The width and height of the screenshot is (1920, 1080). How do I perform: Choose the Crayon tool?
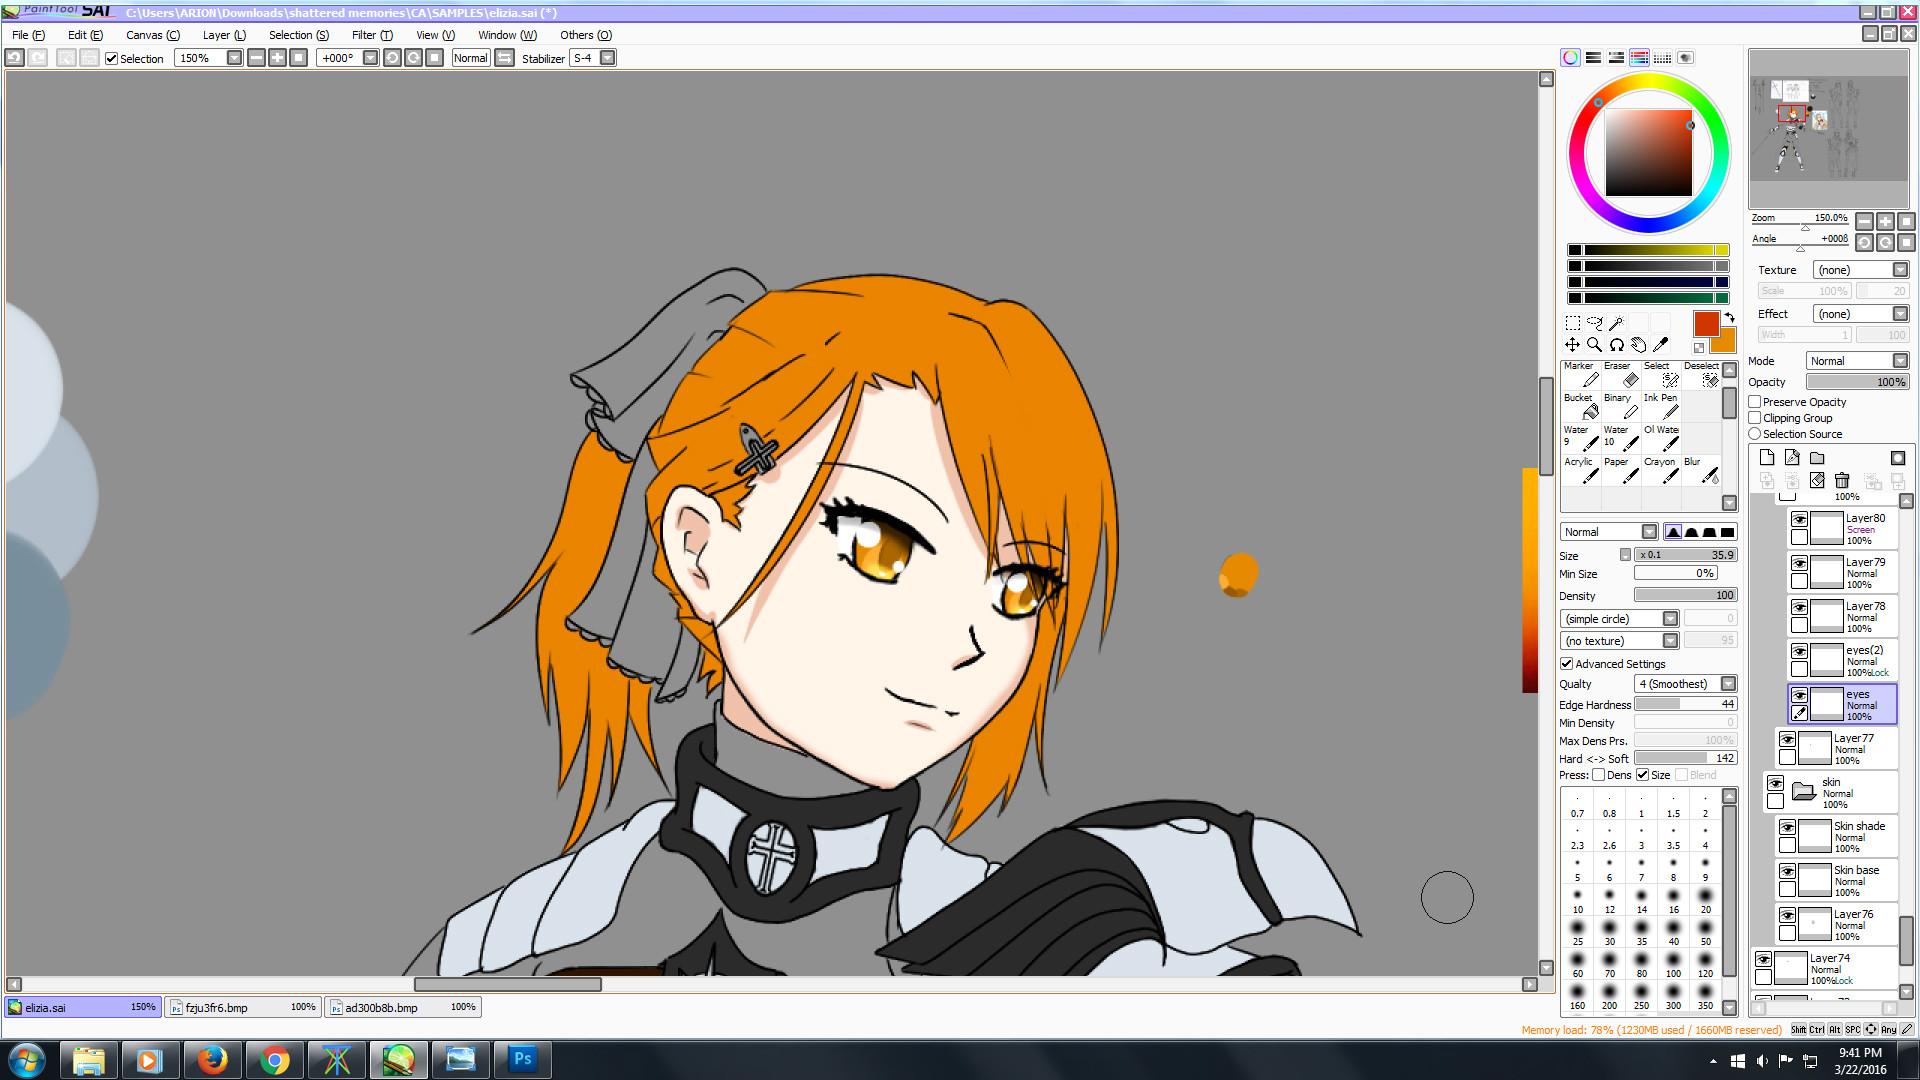1660,471
